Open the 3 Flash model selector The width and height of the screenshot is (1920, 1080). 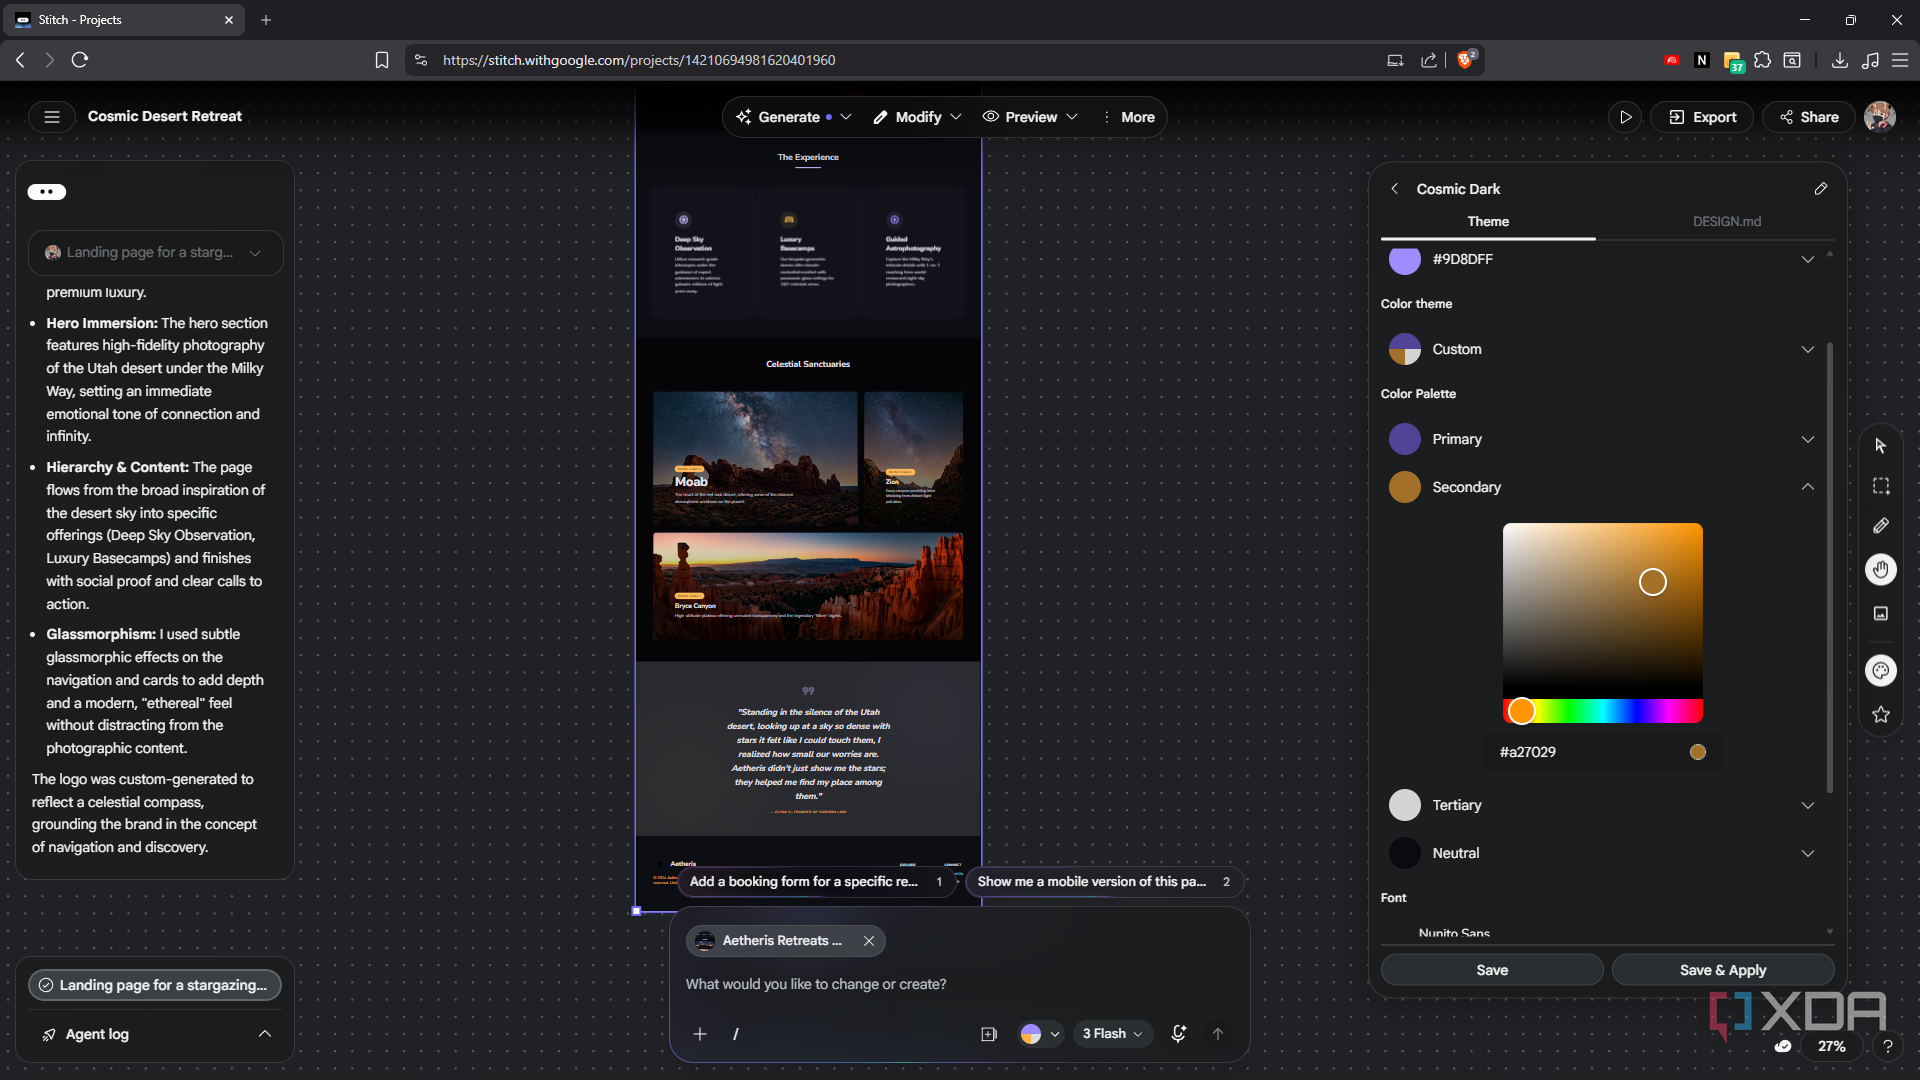(1112, 1034)
